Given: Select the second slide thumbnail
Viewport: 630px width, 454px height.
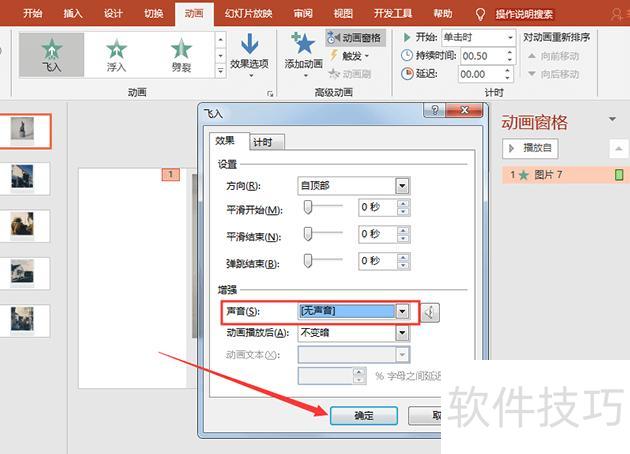Looking at the screenshot, I should [25, 178].
